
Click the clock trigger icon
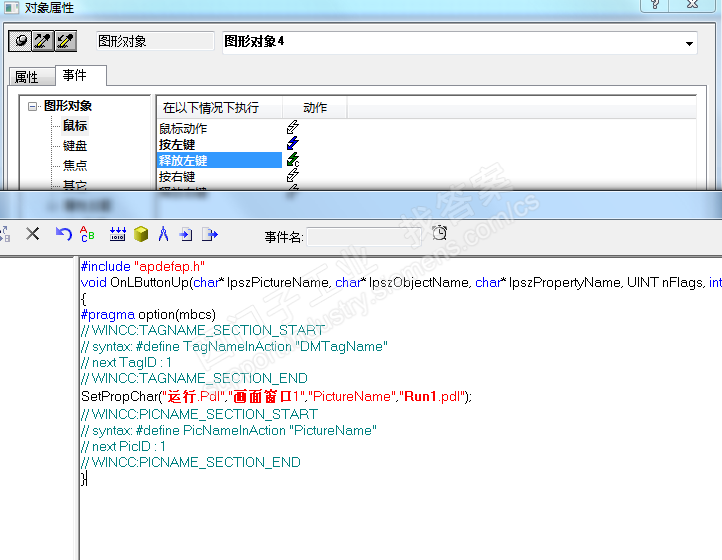click(x=440, y=233)
